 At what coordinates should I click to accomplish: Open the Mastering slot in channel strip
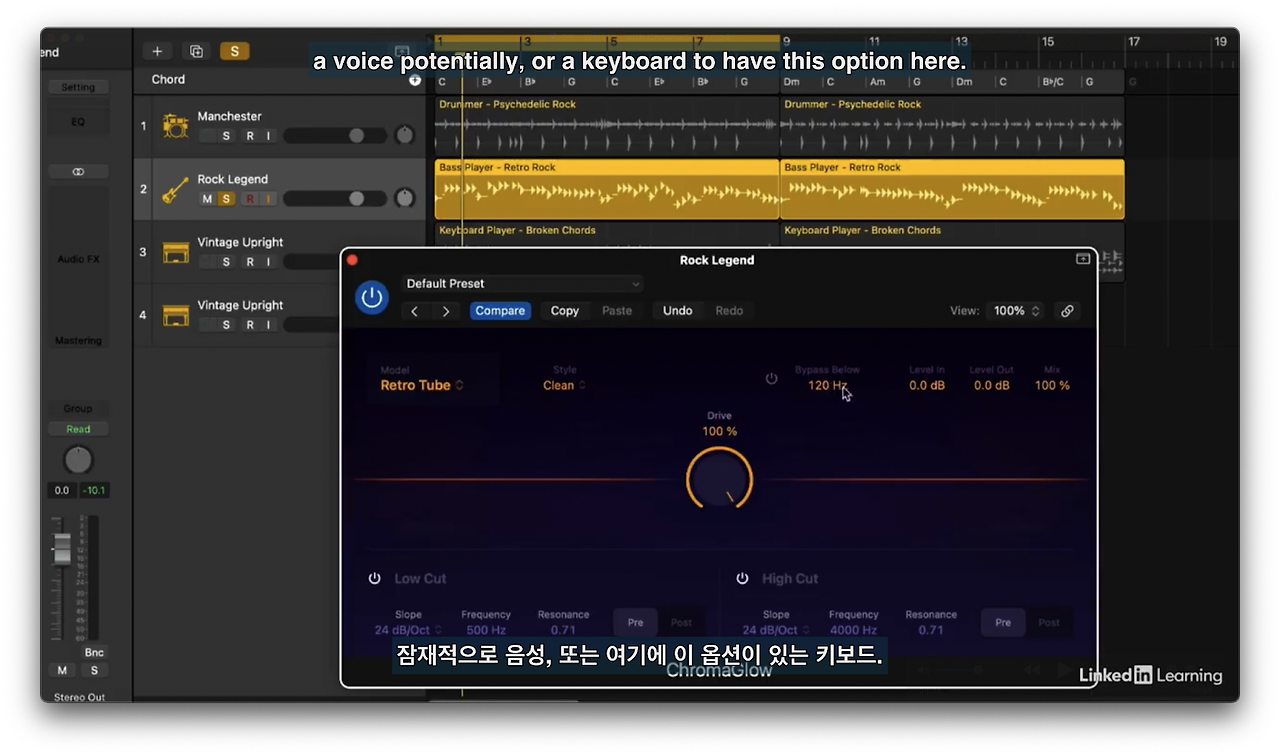pos(78,341)
